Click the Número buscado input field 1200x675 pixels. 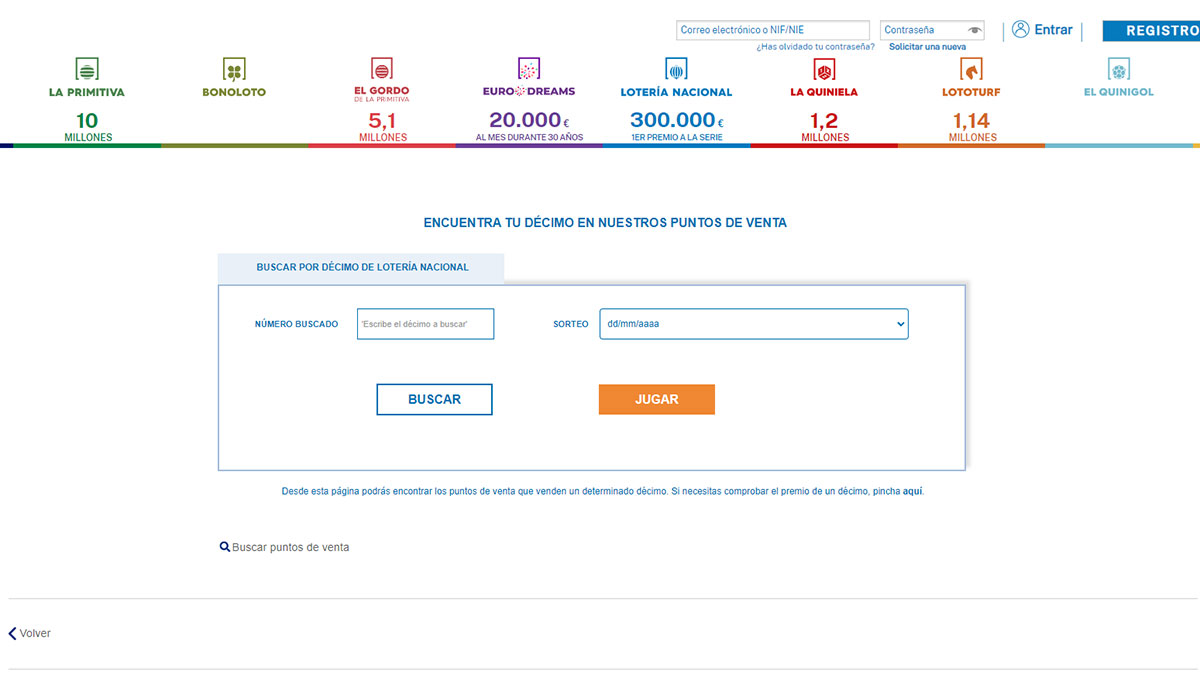click(425, 324)
